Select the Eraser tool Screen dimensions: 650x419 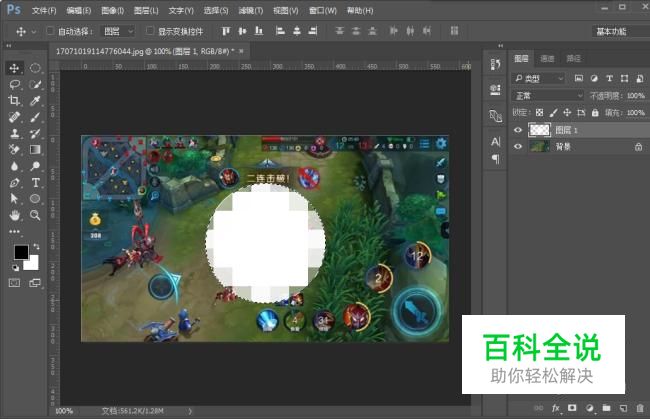click(x=14, y=150)
